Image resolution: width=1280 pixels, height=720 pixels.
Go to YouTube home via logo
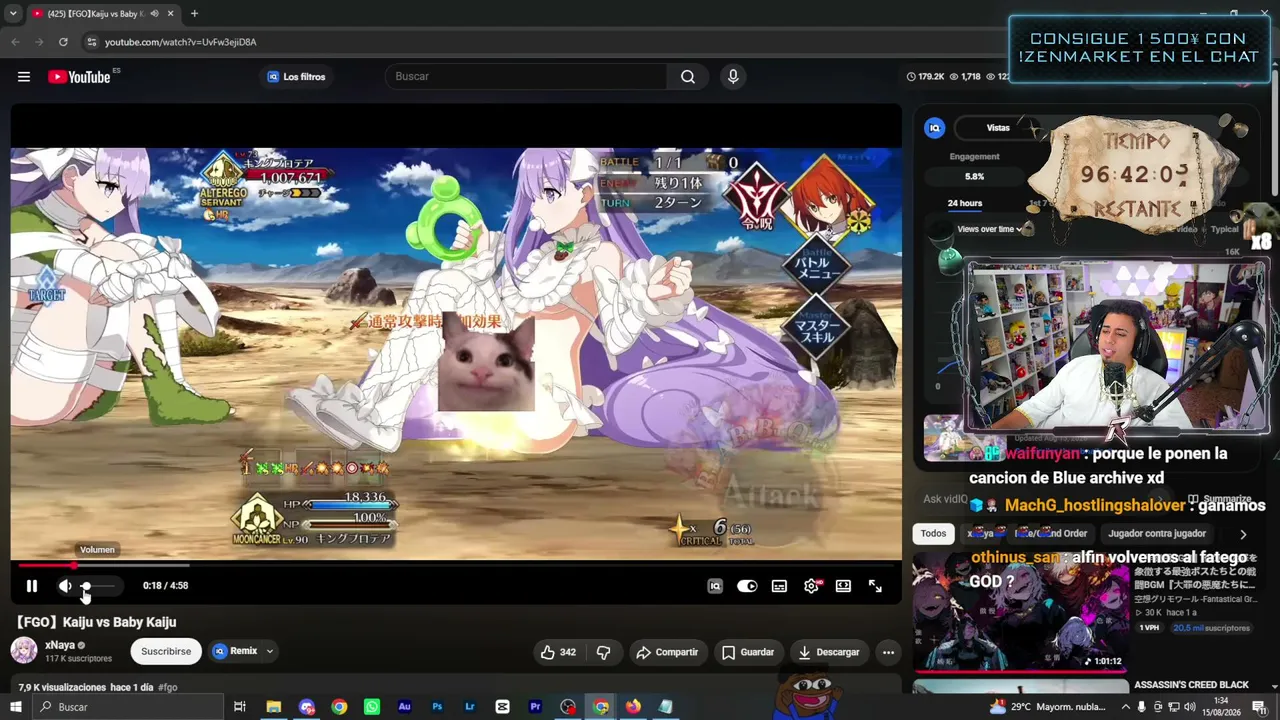[x=79, y=77]
